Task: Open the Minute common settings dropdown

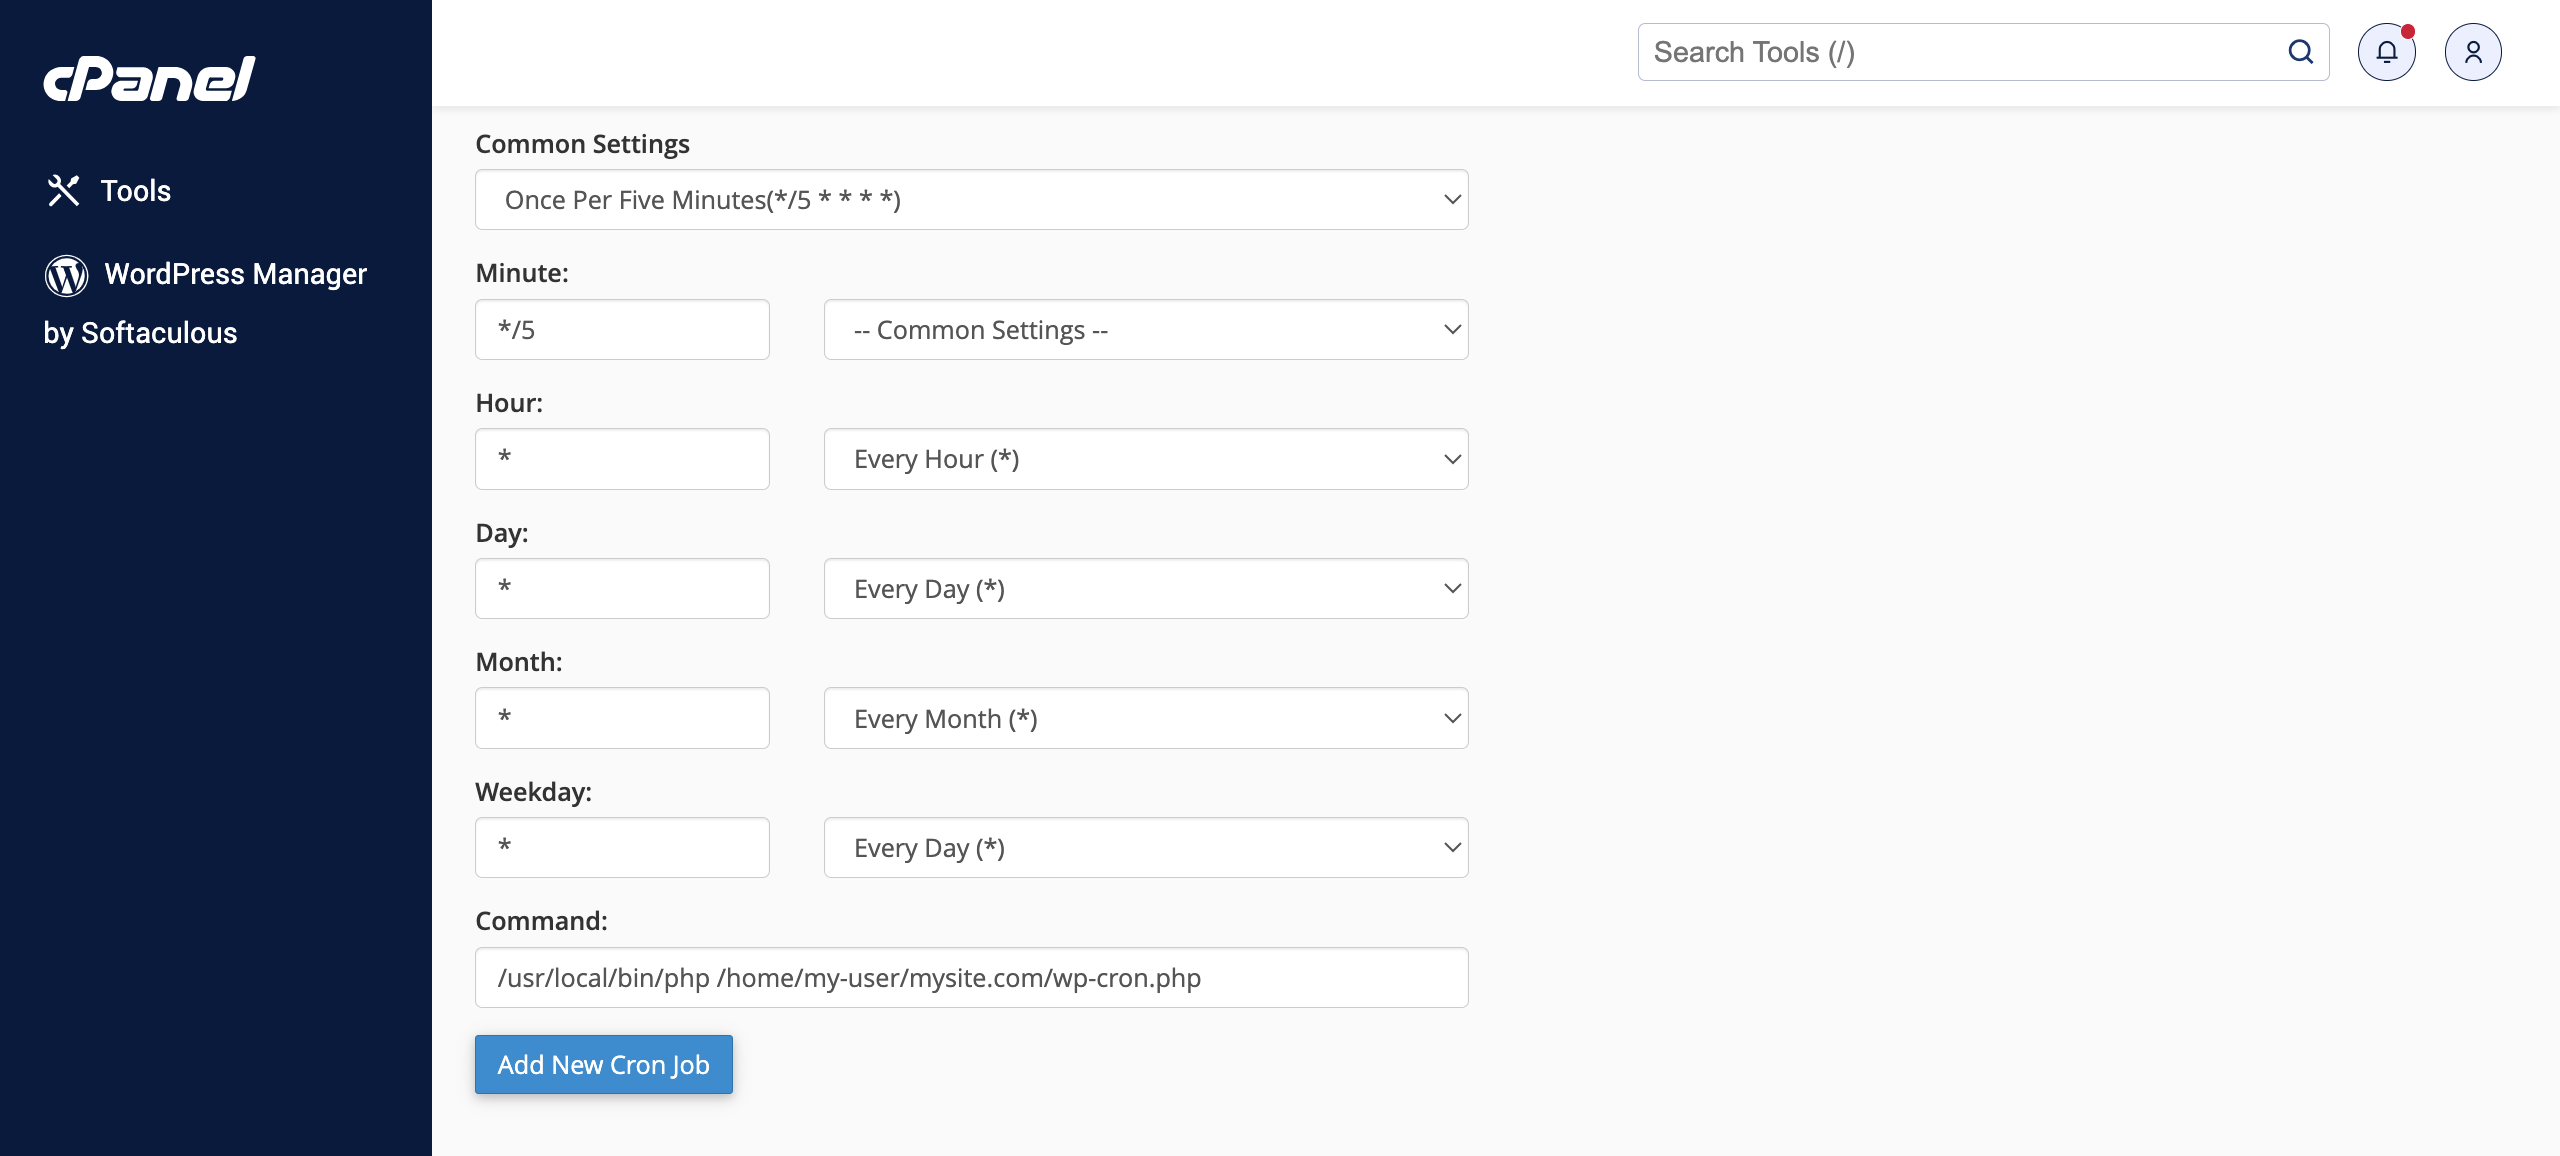Action: [x=1145, y=329]
